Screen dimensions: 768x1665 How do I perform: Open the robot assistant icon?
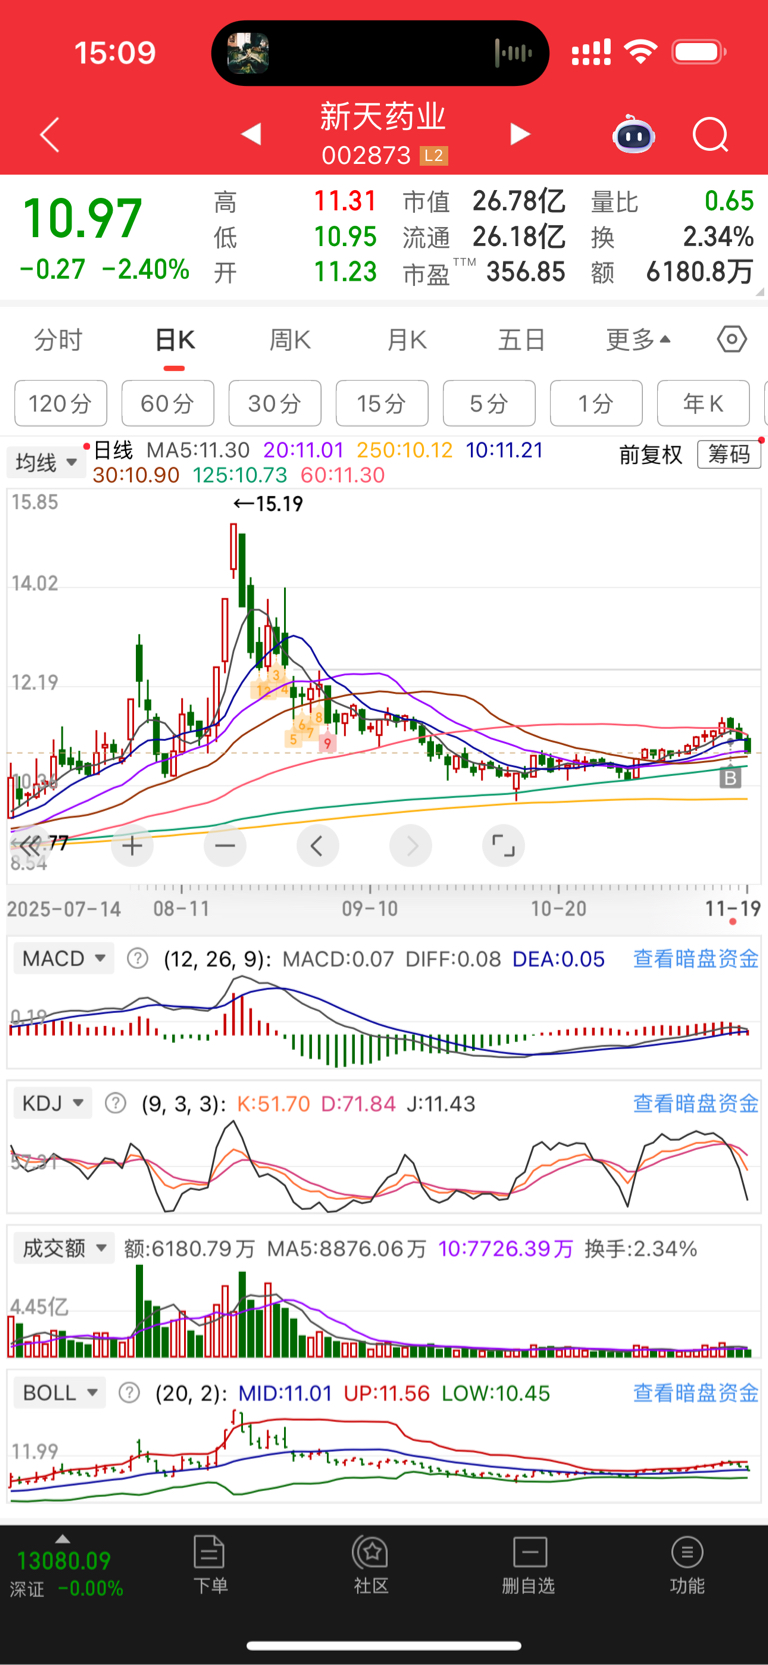[x=633, y=134]
